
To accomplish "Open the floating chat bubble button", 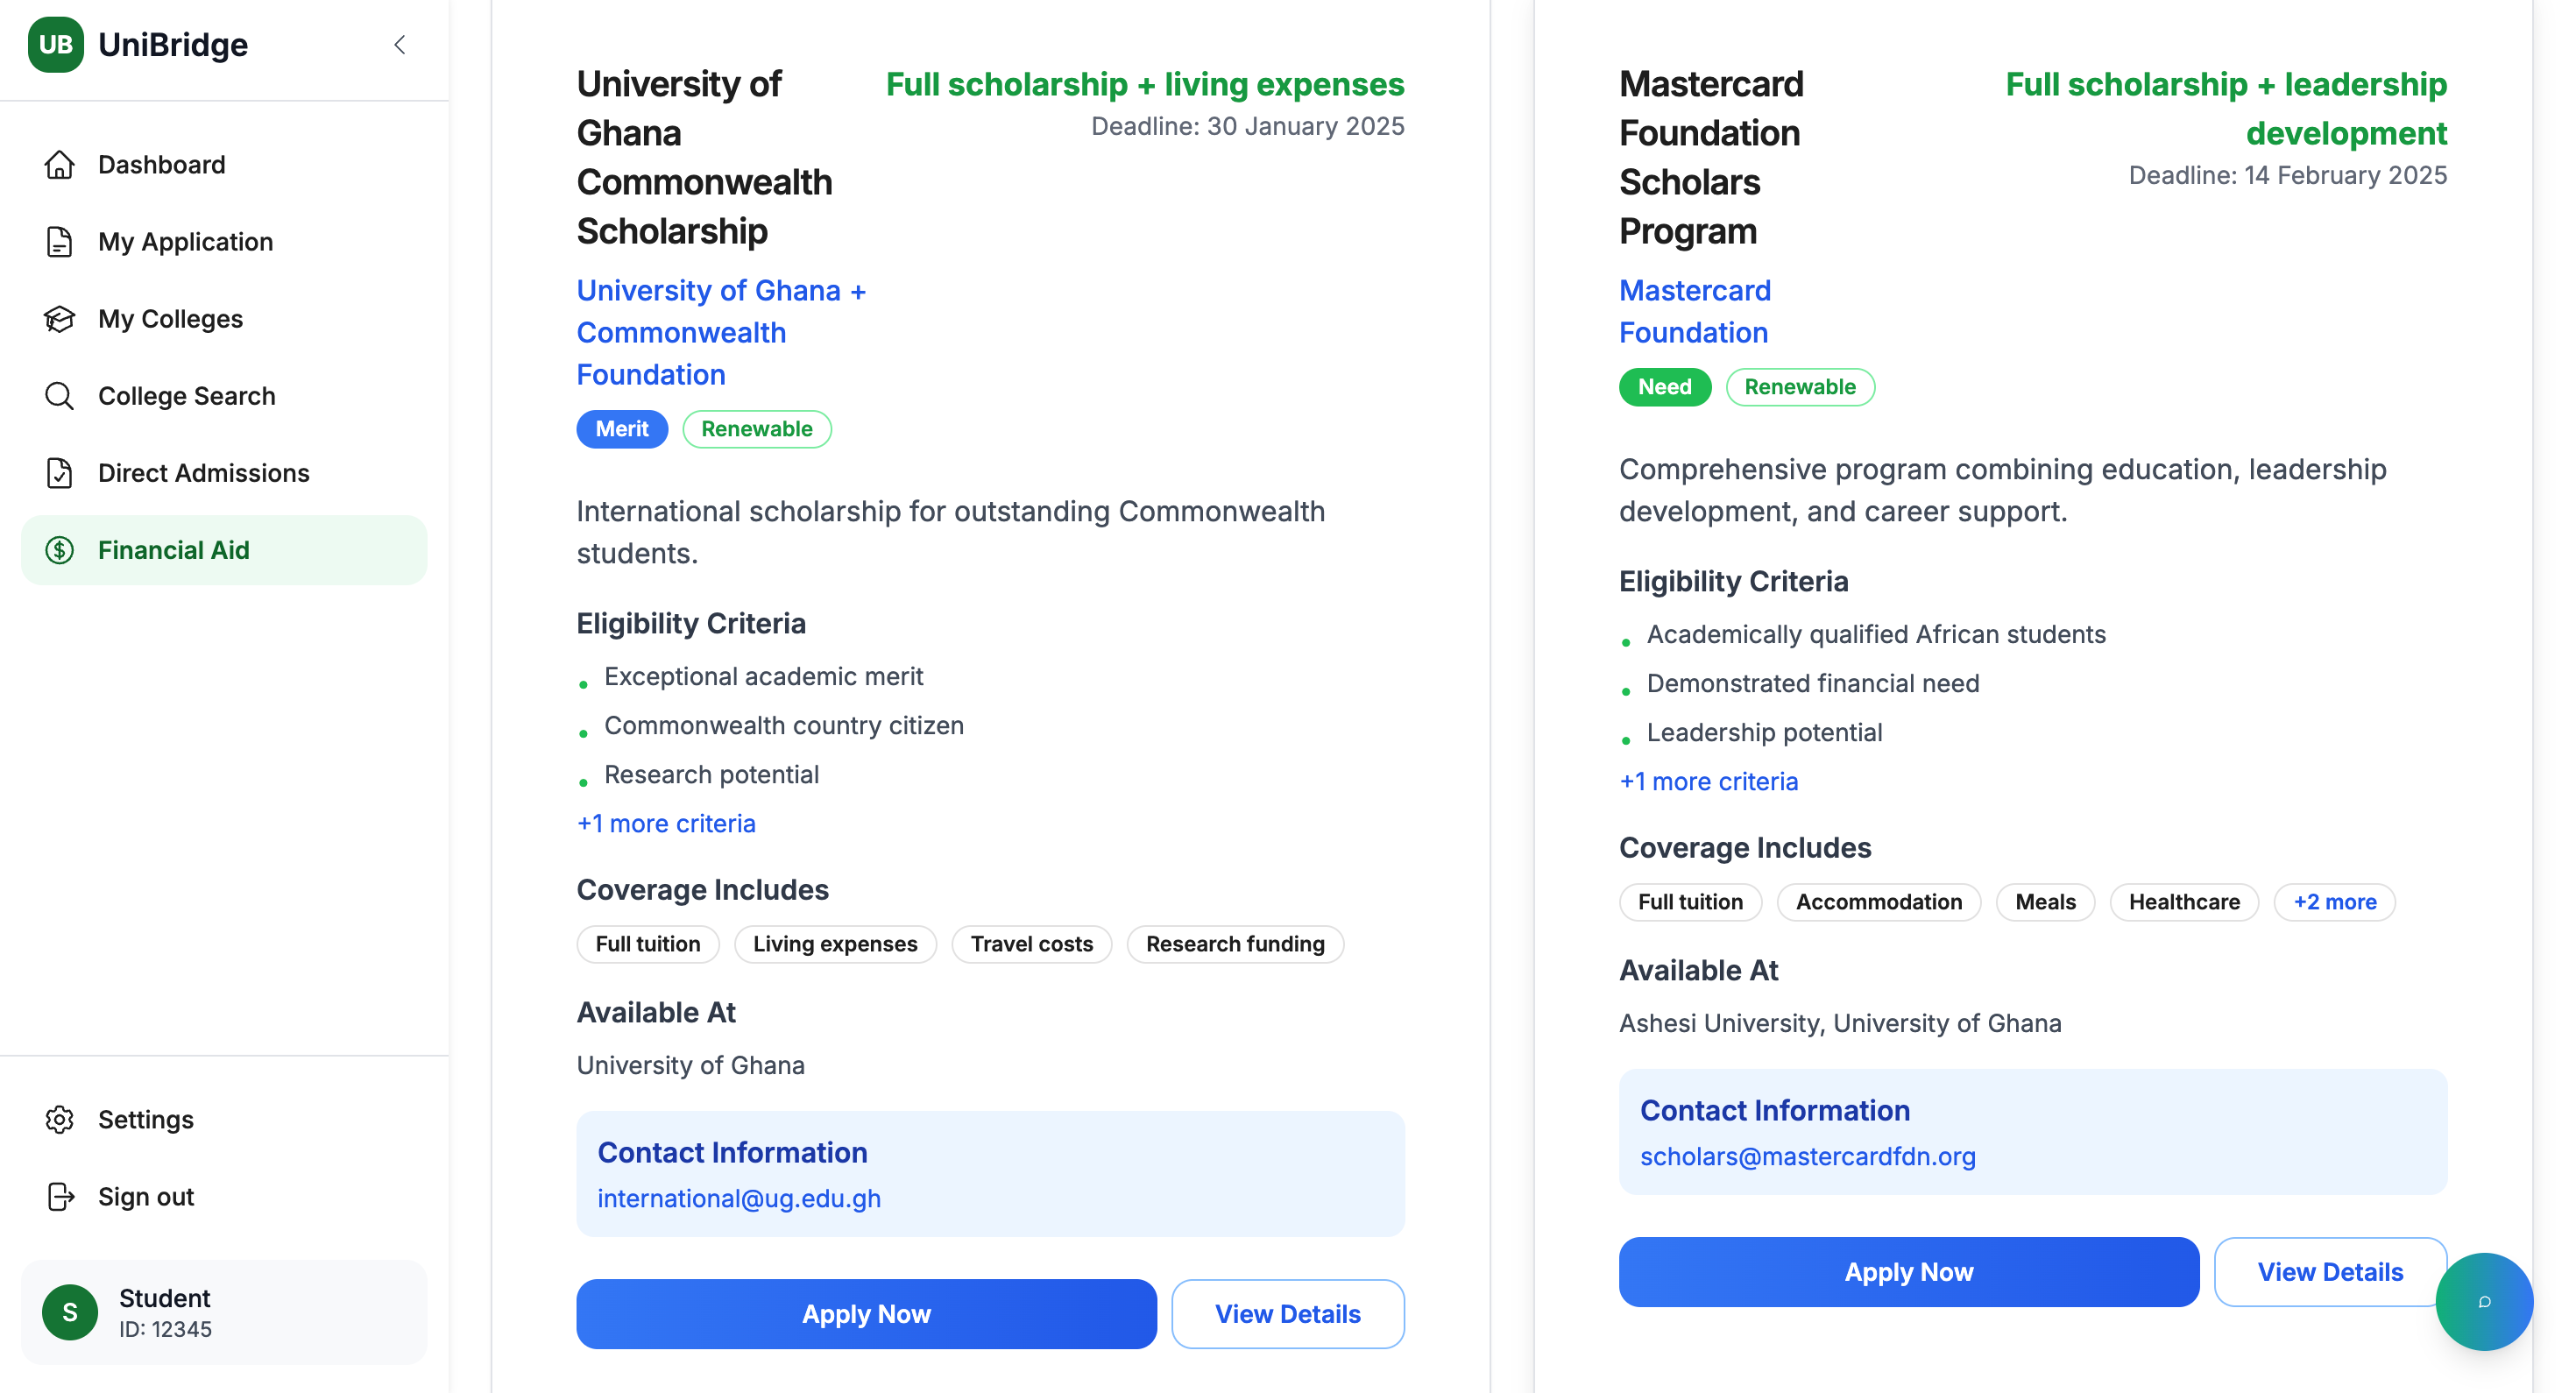I will point(2484,1301).
